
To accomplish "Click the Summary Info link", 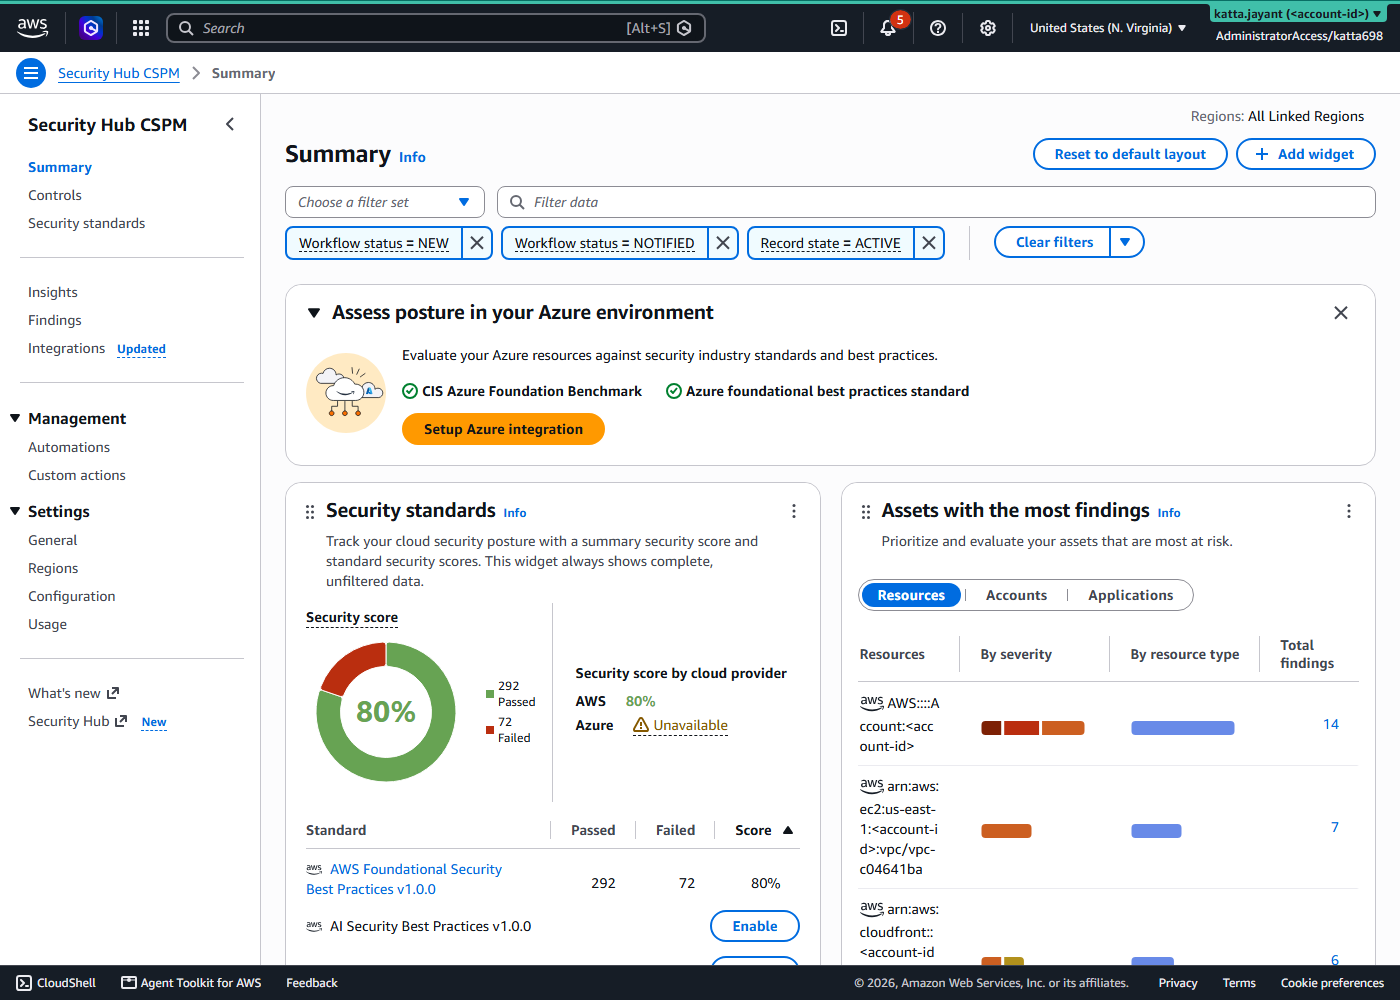I will coord(412,157).
